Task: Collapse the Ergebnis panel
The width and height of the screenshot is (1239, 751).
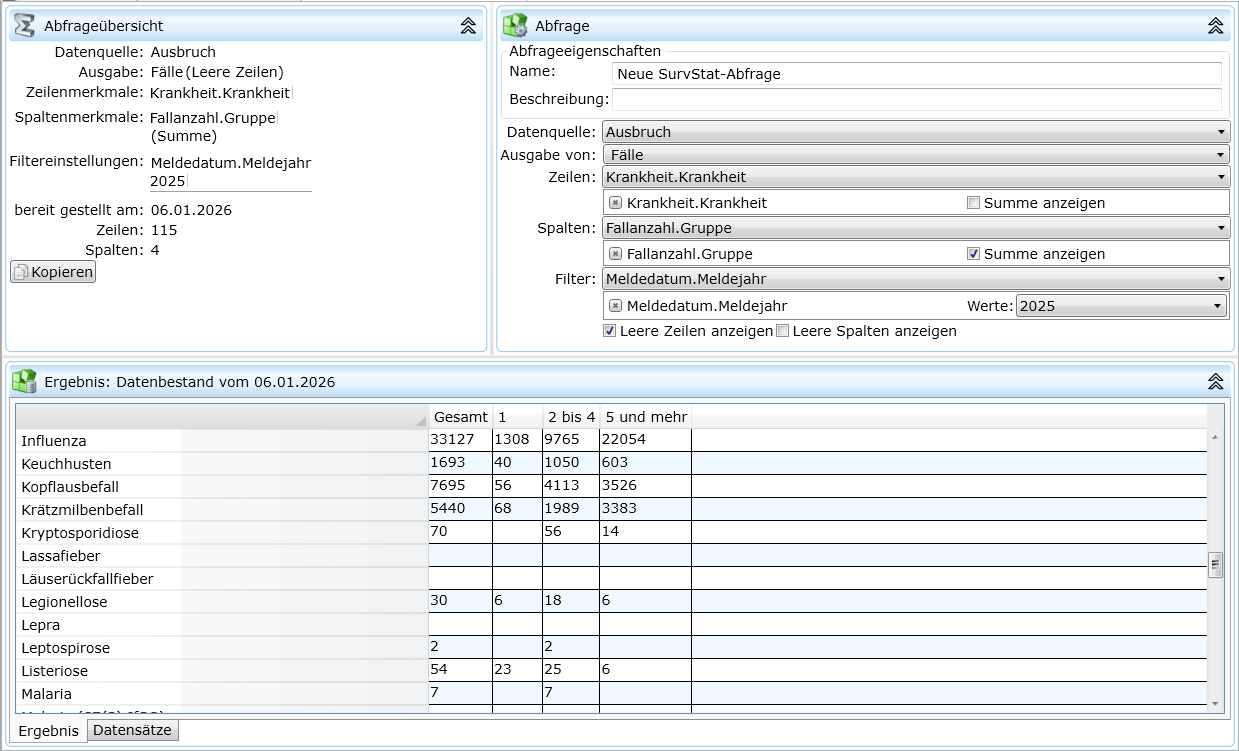Action: tap(1215, 381)
